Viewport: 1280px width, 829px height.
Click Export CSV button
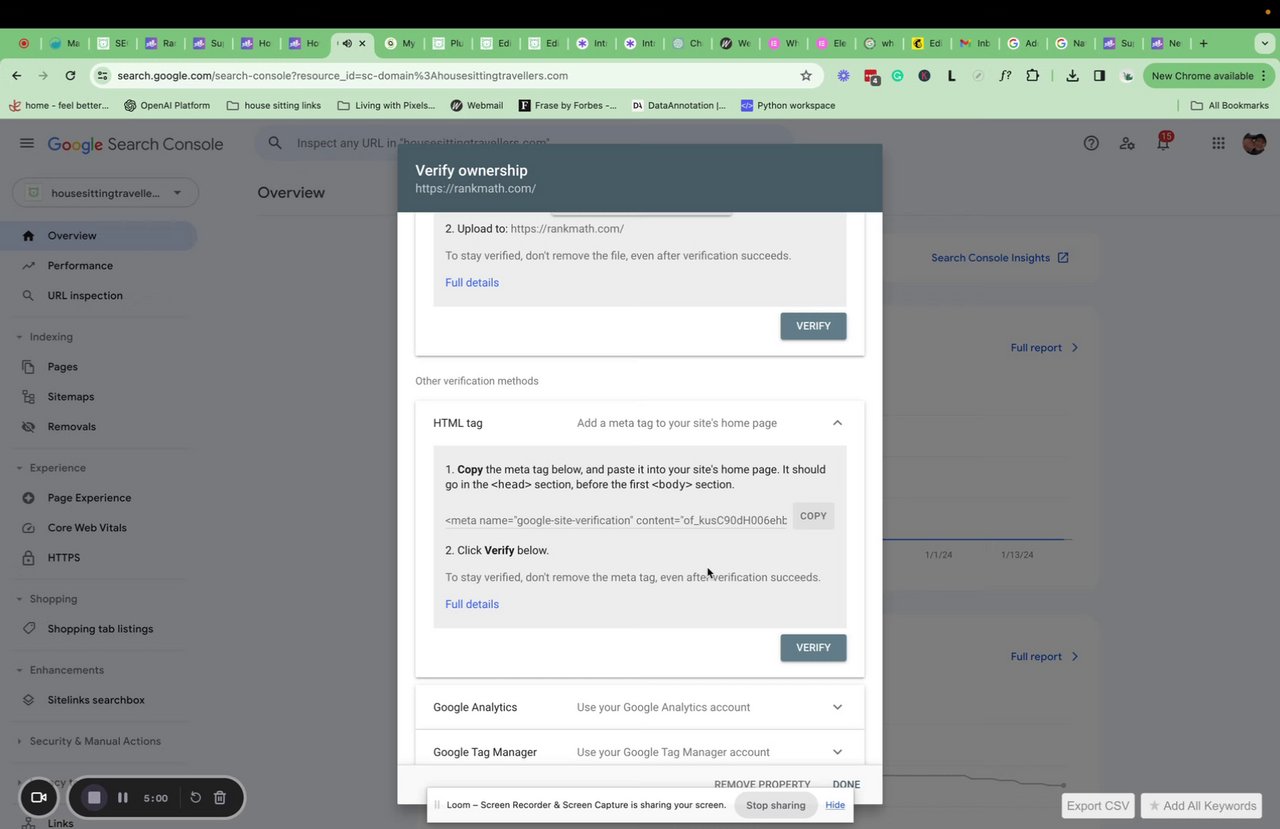click(1098, 805)
